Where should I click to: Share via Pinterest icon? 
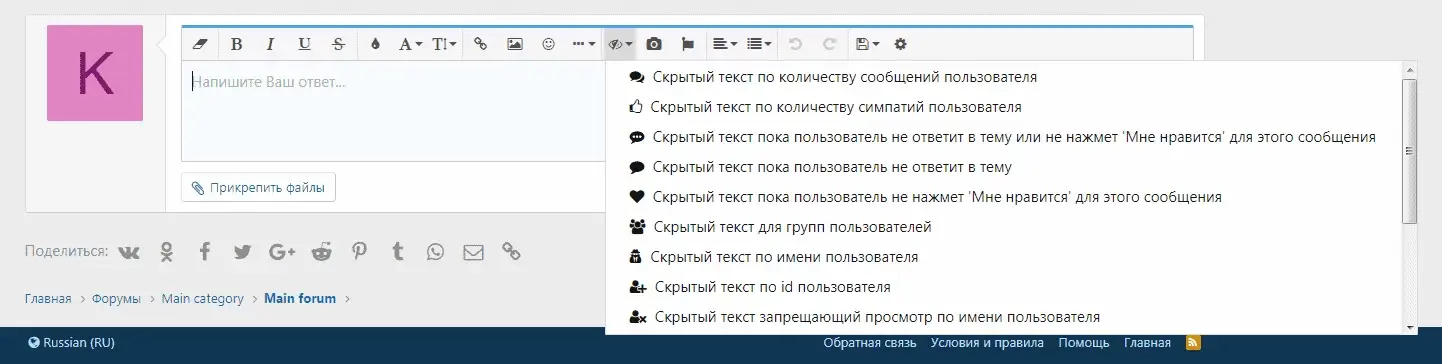[x=359, y=252]
